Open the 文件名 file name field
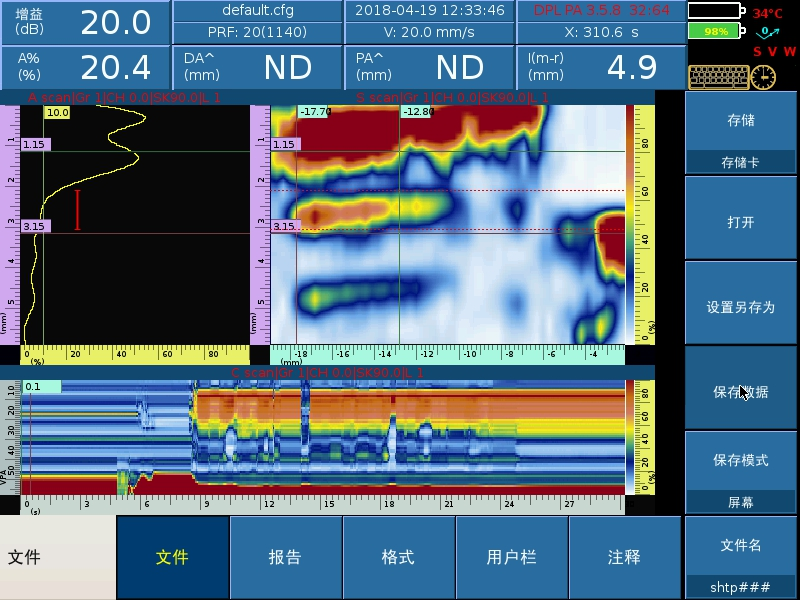The image size is (800, 600). click(741, 557)
